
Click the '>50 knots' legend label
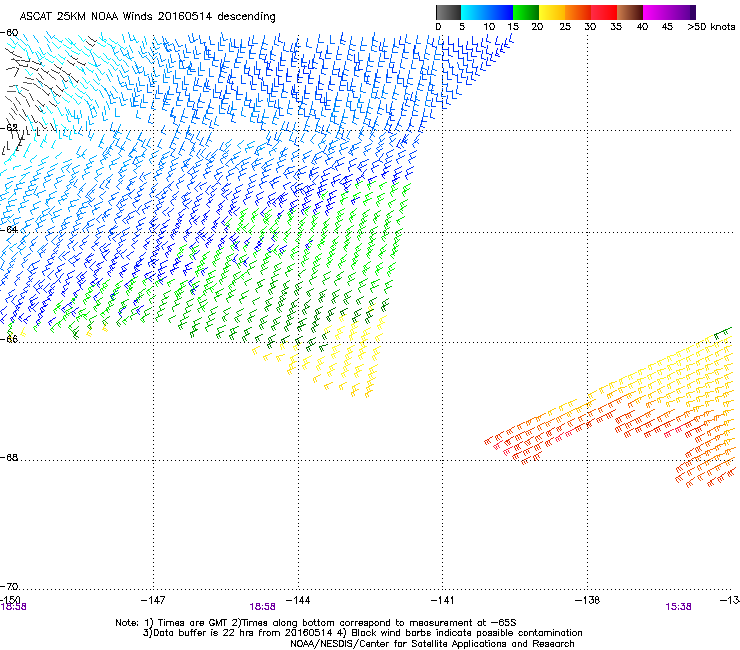point(711,27)
